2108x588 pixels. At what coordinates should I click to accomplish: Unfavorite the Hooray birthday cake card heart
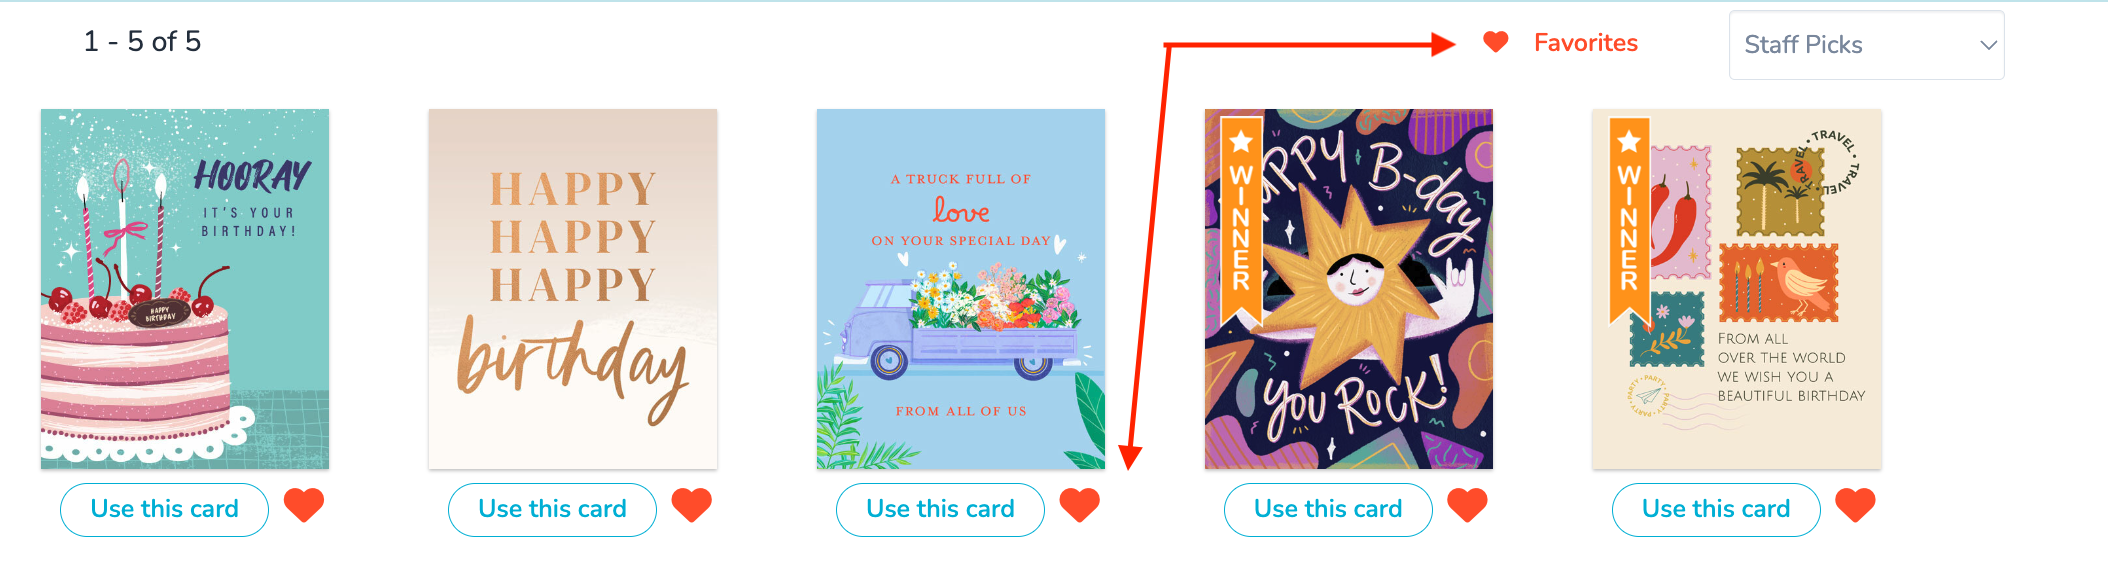tap(304, 506)
